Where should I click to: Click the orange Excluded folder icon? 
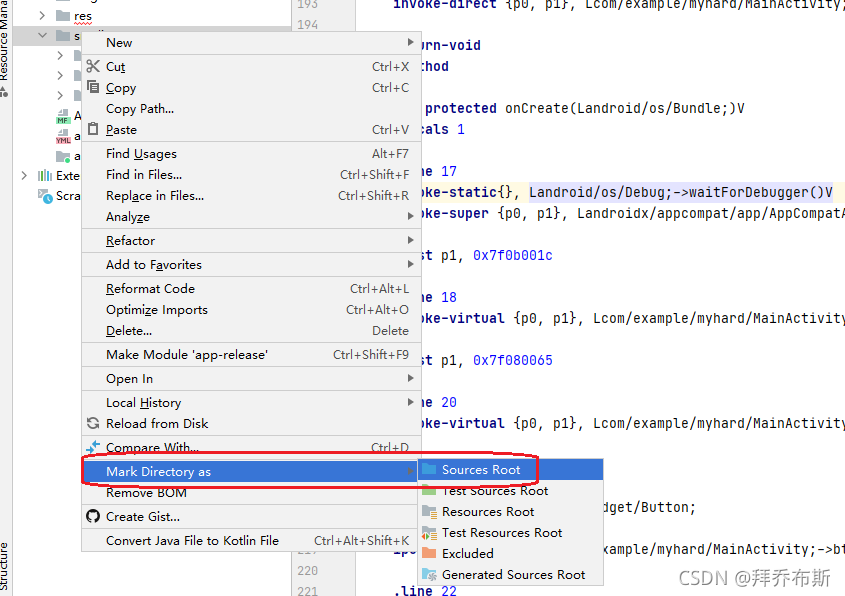point(429,553)
